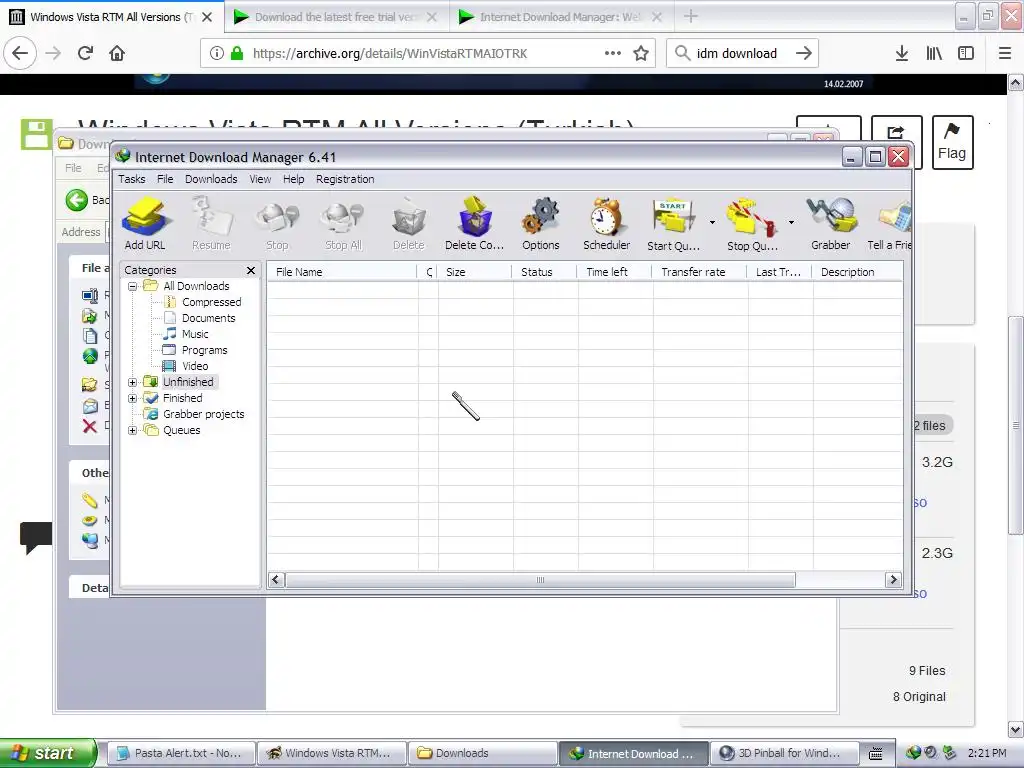Click the Add URL toolbar icon
Viewport: 1024px width, 768px height.
point(145,224)
